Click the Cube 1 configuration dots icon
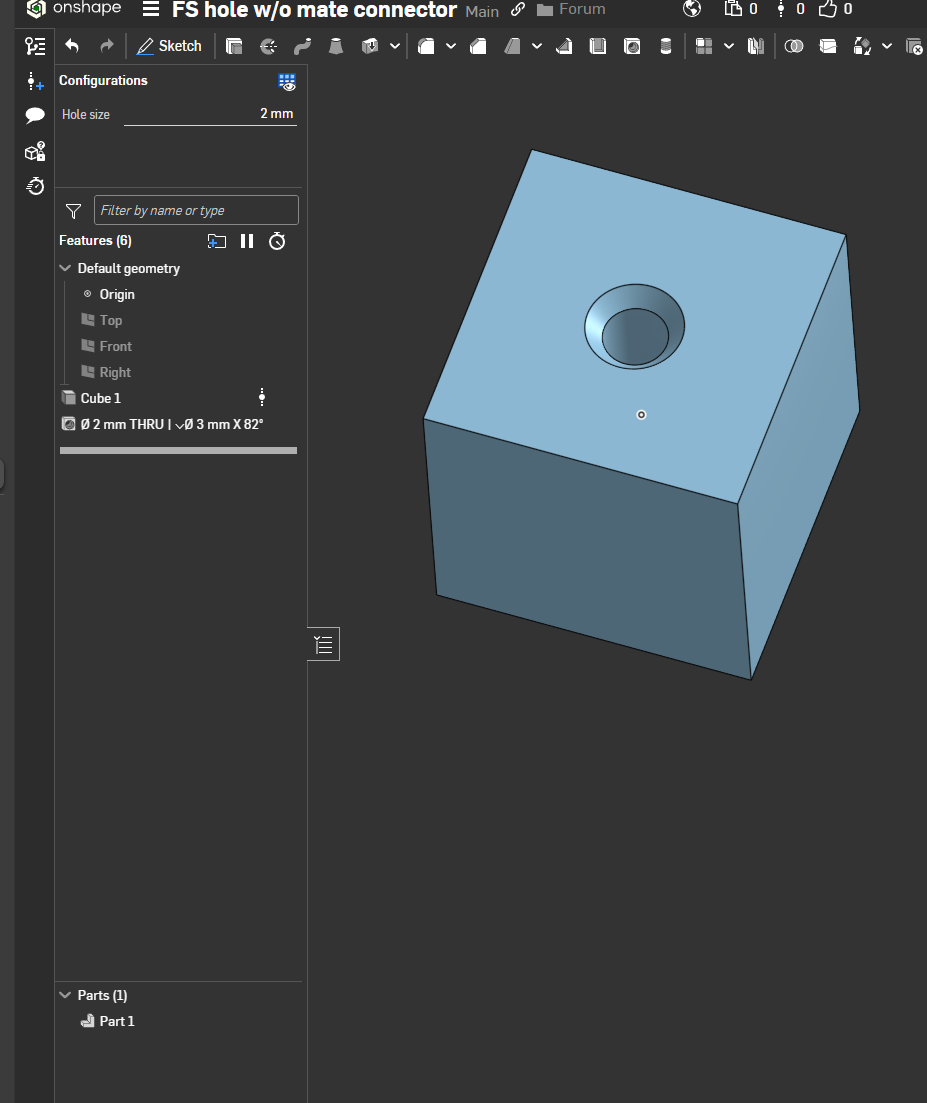Viewport: 927px width, 1103px height. (262, 397)
